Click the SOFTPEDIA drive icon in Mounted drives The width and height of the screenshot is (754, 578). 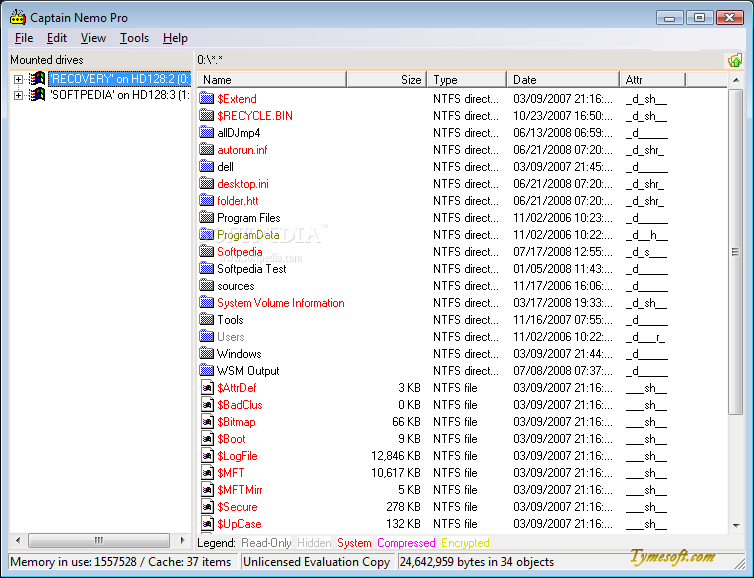[x=37, y=94]
